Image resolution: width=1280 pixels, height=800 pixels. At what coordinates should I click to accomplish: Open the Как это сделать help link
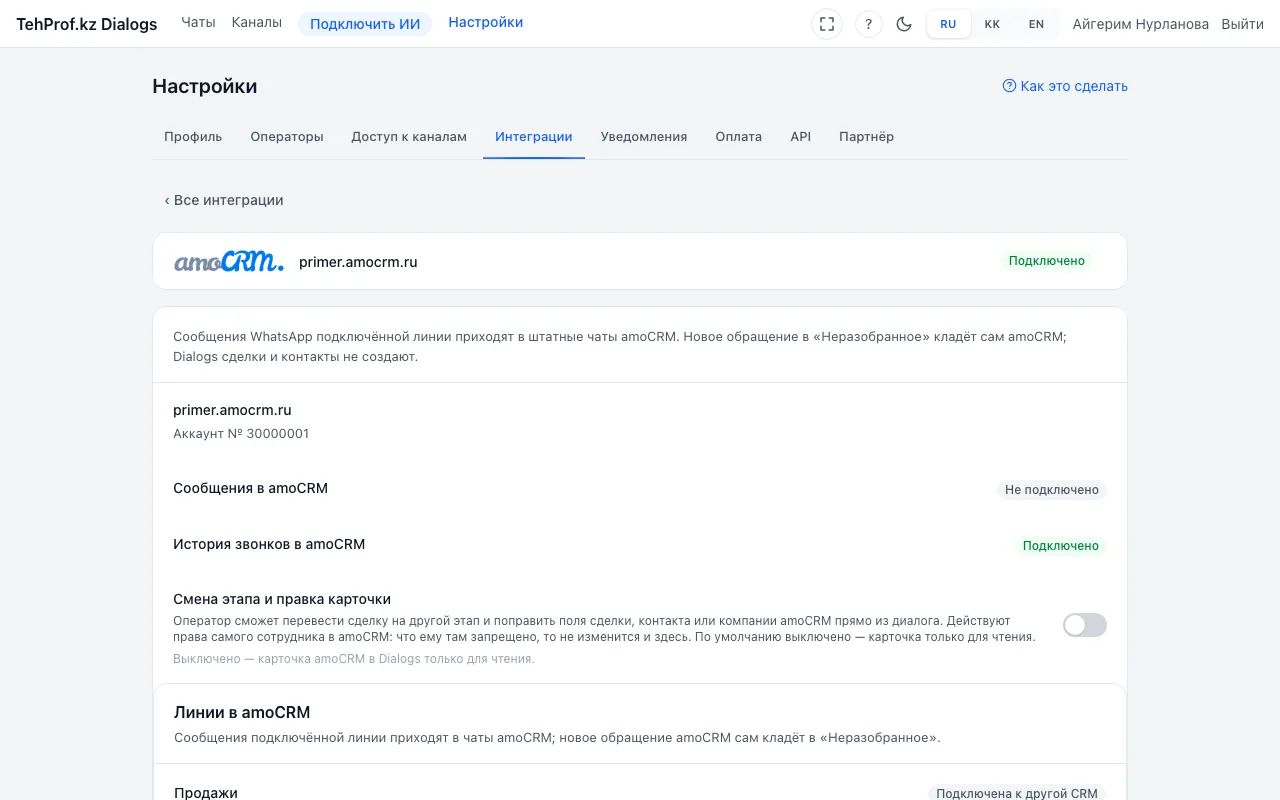pyautogui.click(x=1065, y=86)
